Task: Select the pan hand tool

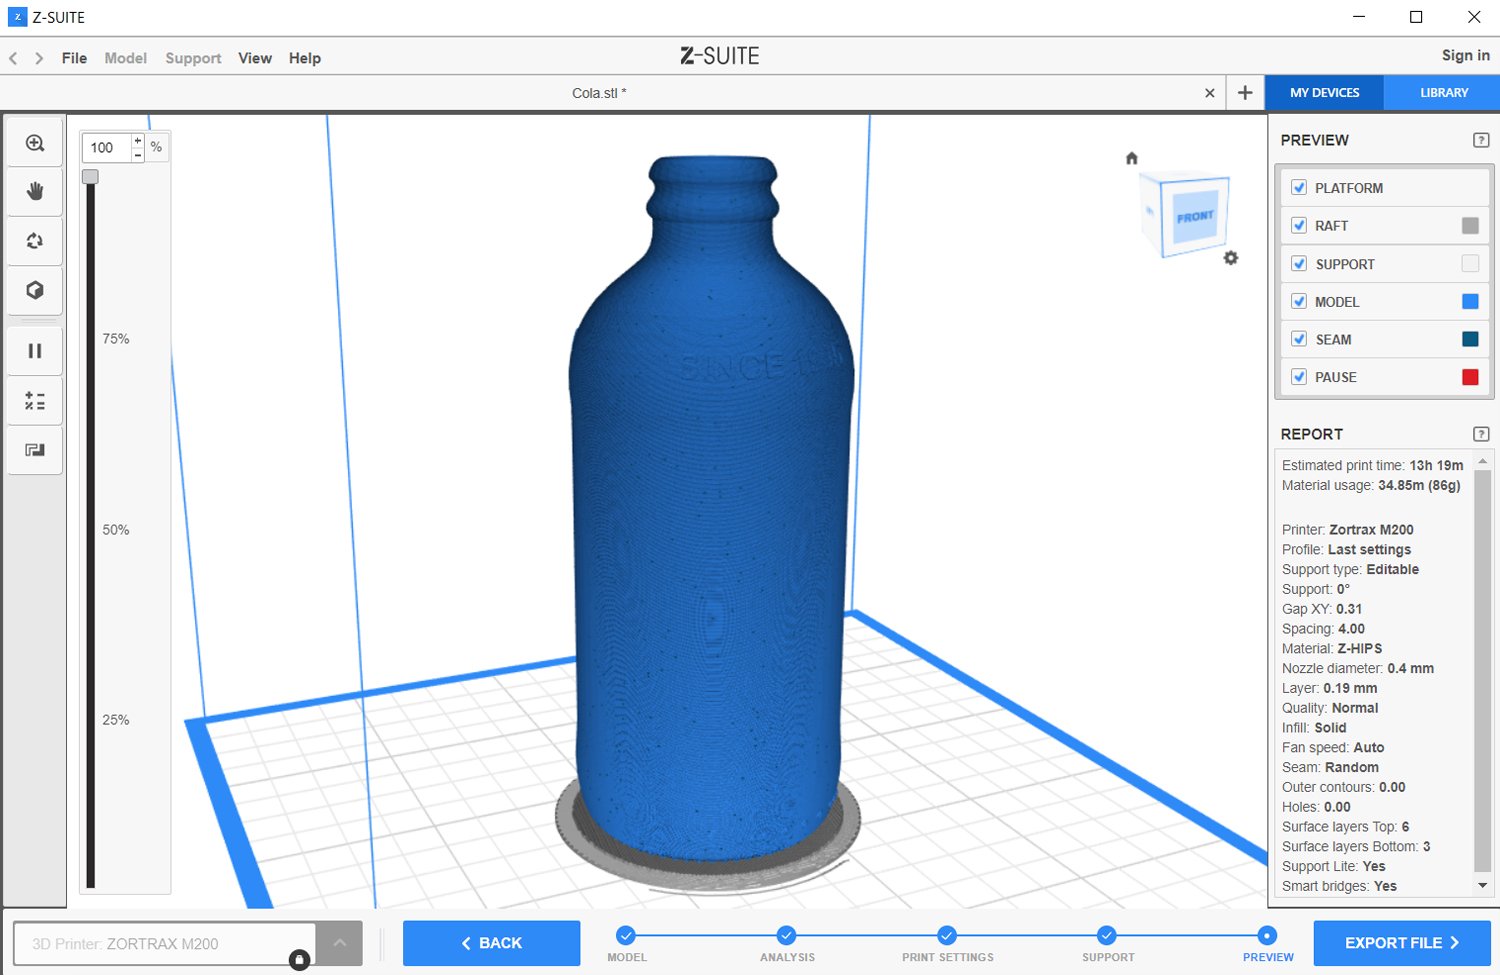Action: point(35,191)
